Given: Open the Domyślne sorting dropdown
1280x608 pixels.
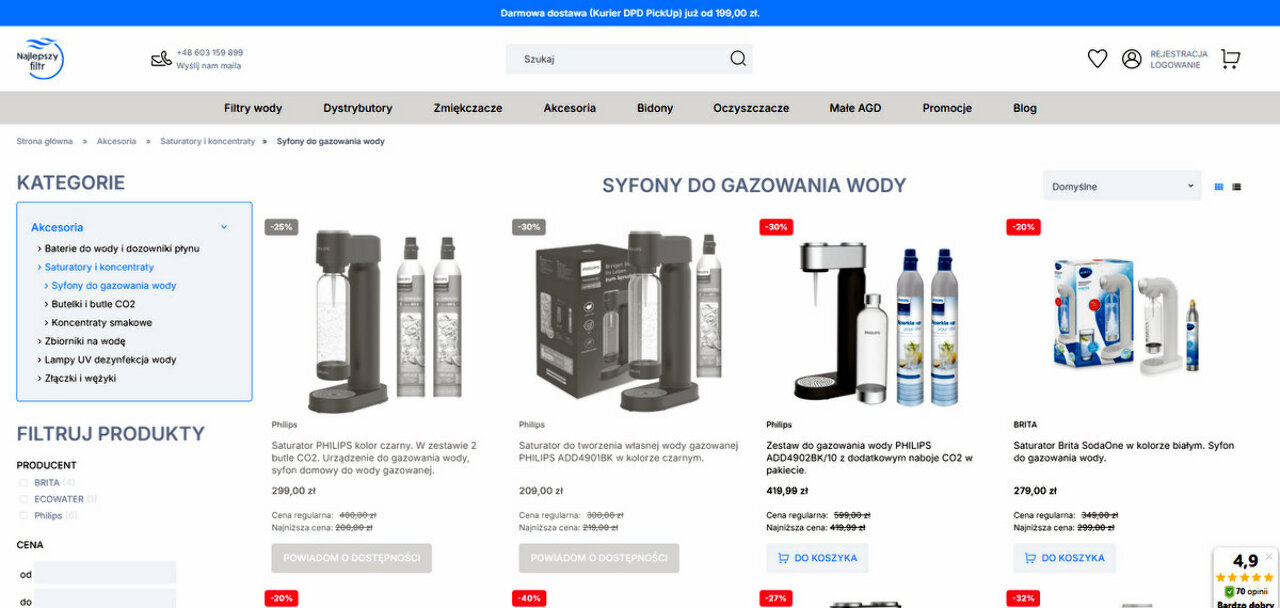Looking at the screenshot, I should point(1122,186).
